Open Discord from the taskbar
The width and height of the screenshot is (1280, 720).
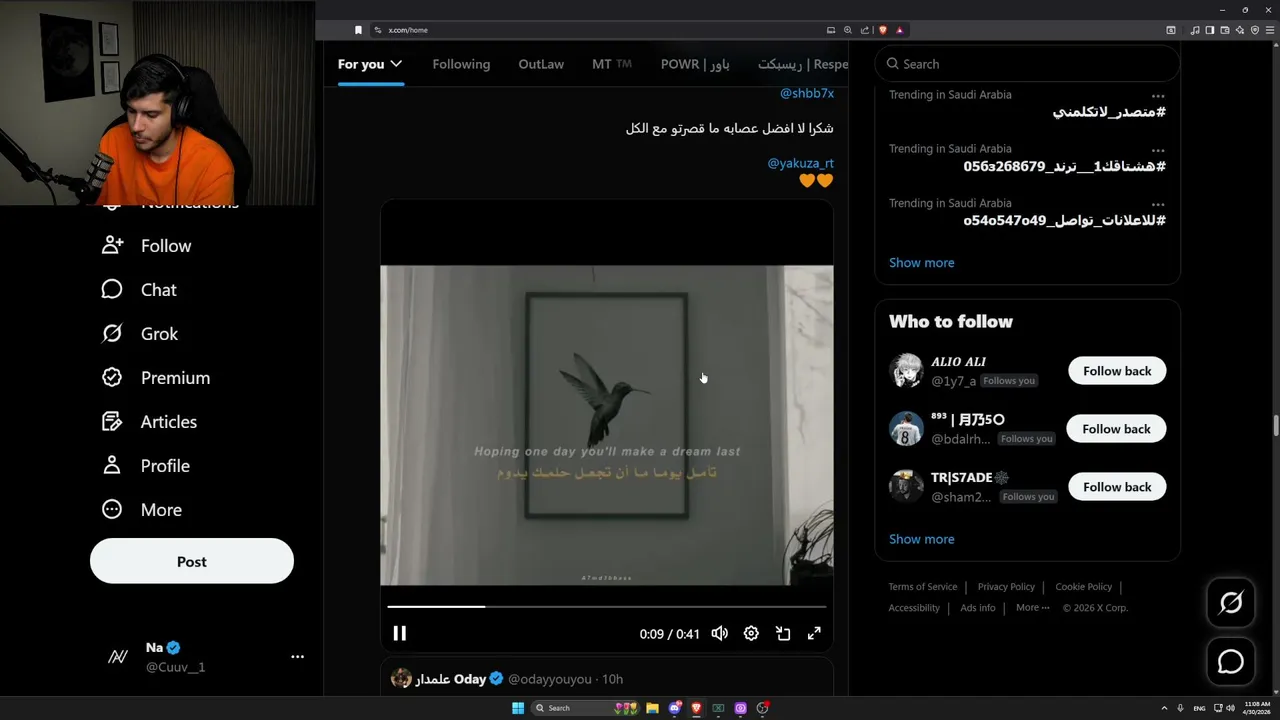[675, 708]
